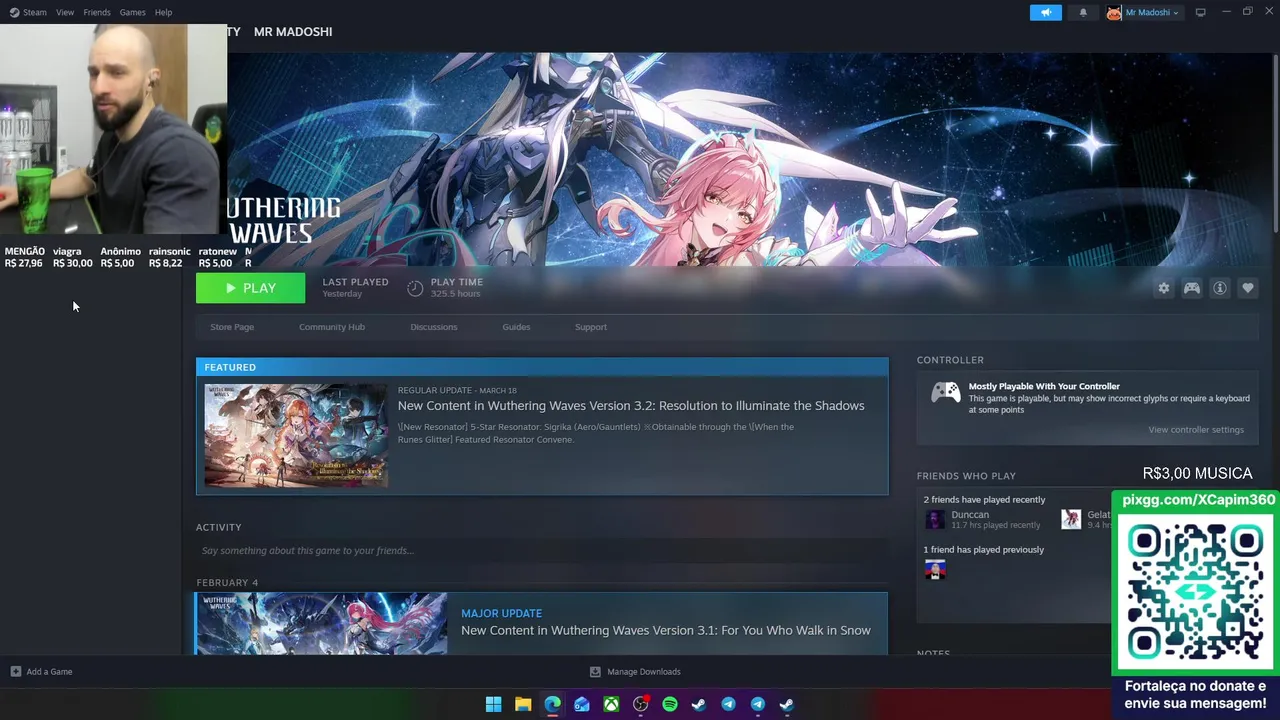
Task: Open File Explorer from the taskbar
Action: [x=523, y=704]
